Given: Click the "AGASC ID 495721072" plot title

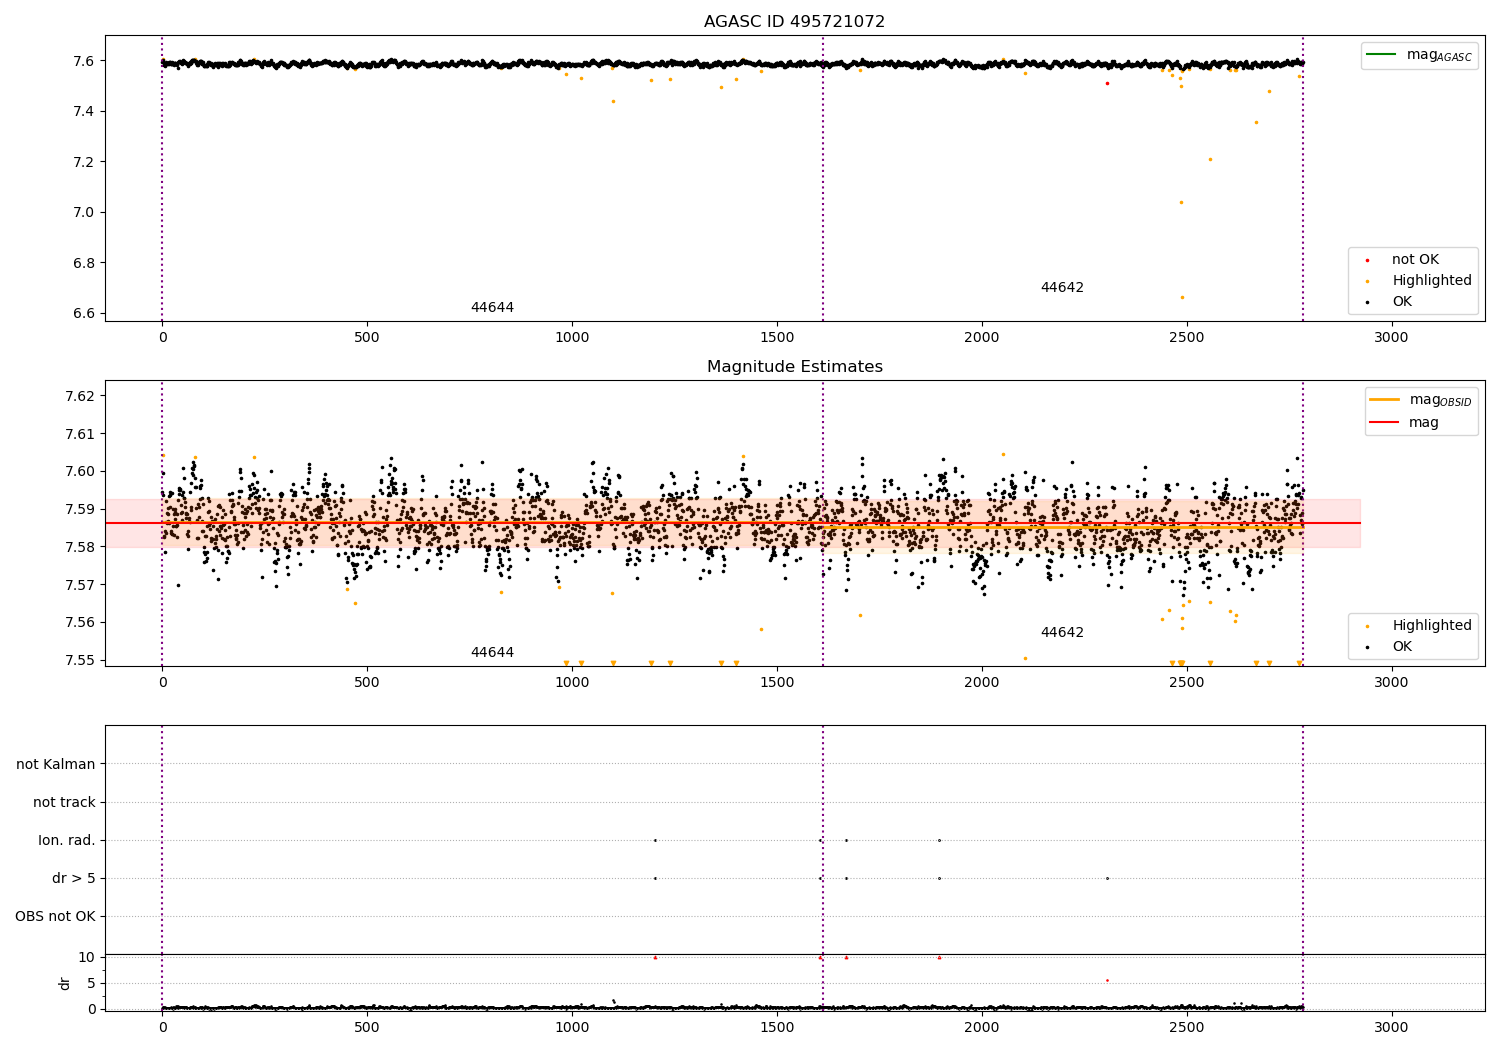Looking at the screenshot, I should point(794,22).
